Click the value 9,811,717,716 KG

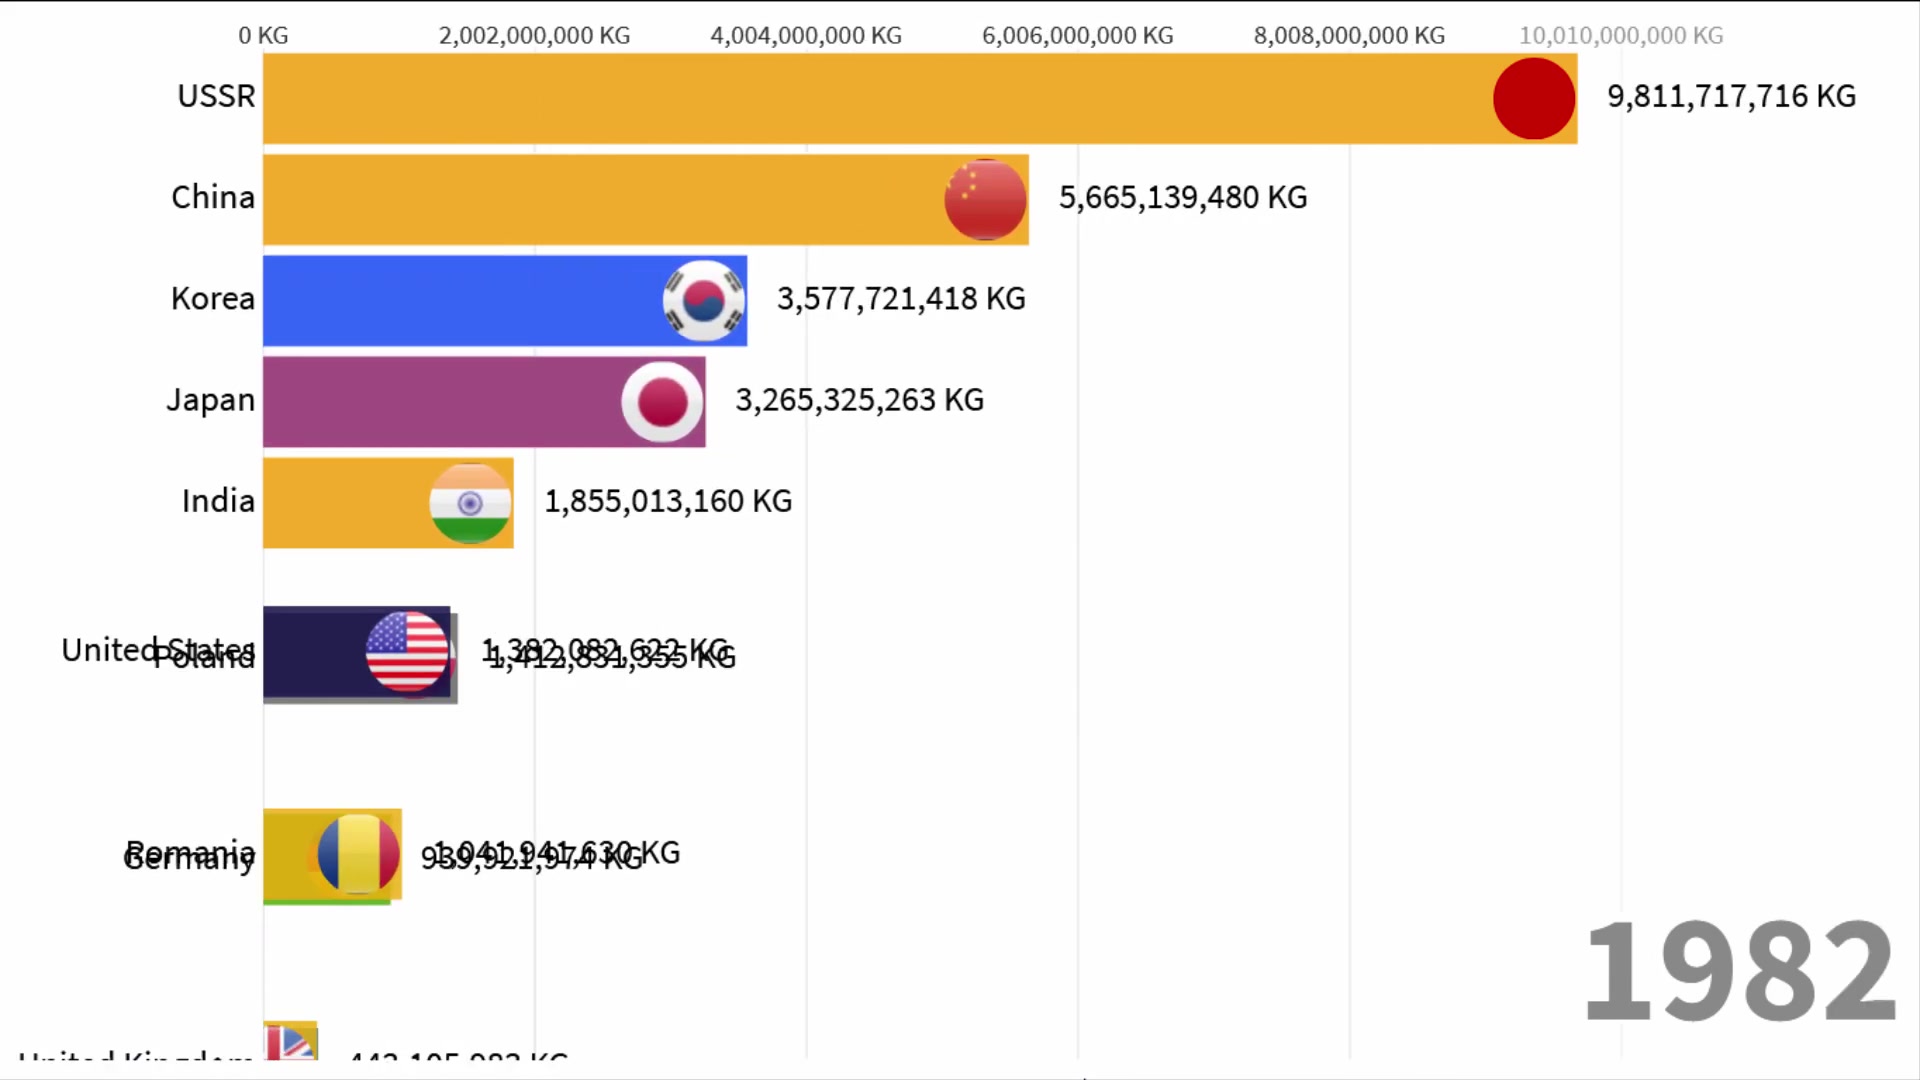point(1731,96)
